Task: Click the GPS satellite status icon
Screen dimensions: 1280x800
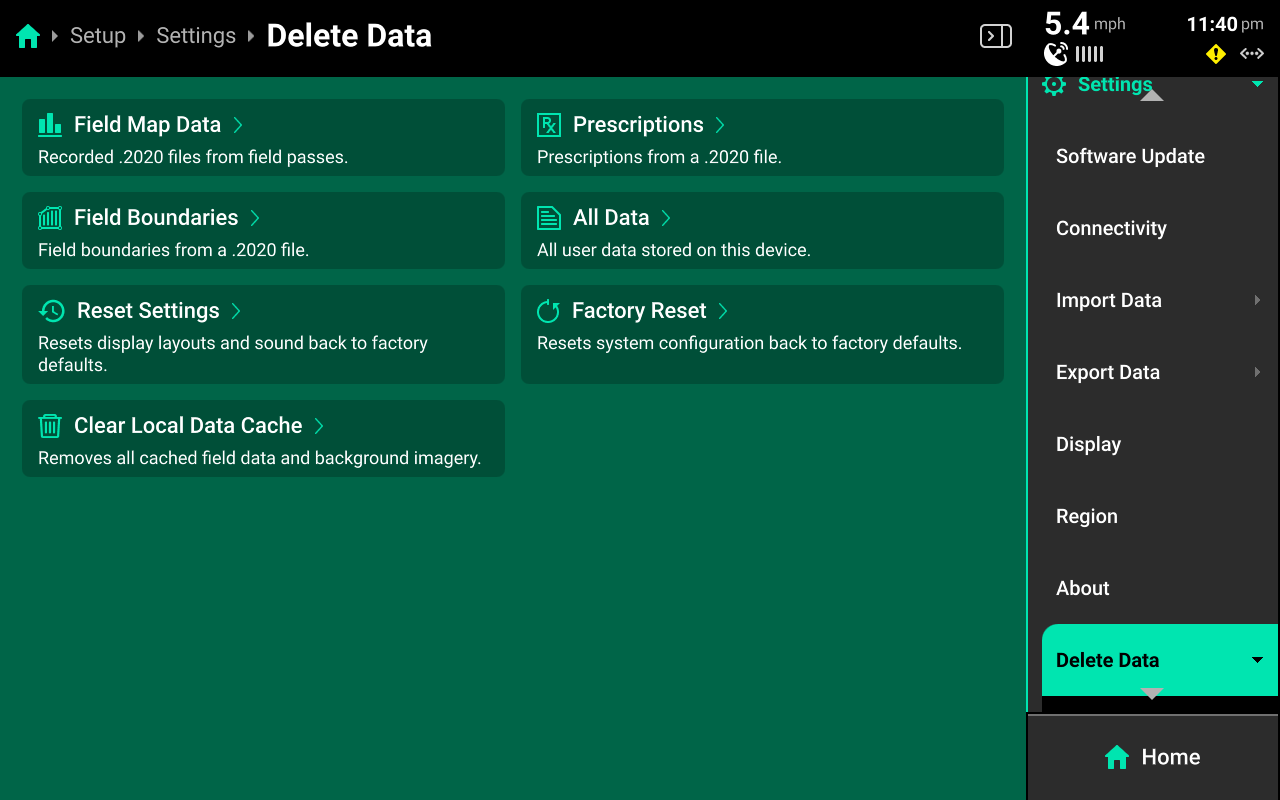Action: pos(1056,54)
